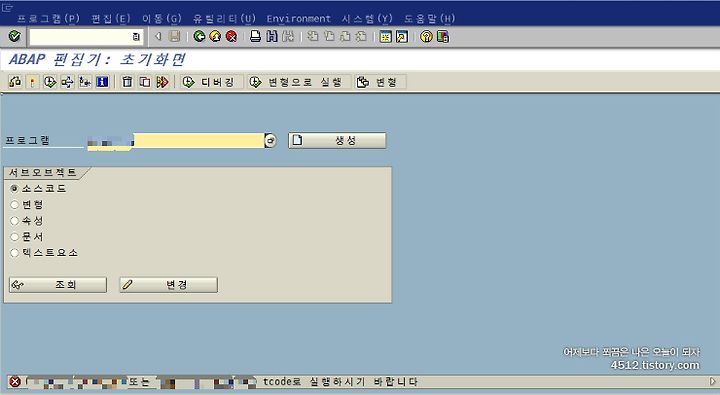
Task: Click the Check syntax icon
Action: click(15, 82)
